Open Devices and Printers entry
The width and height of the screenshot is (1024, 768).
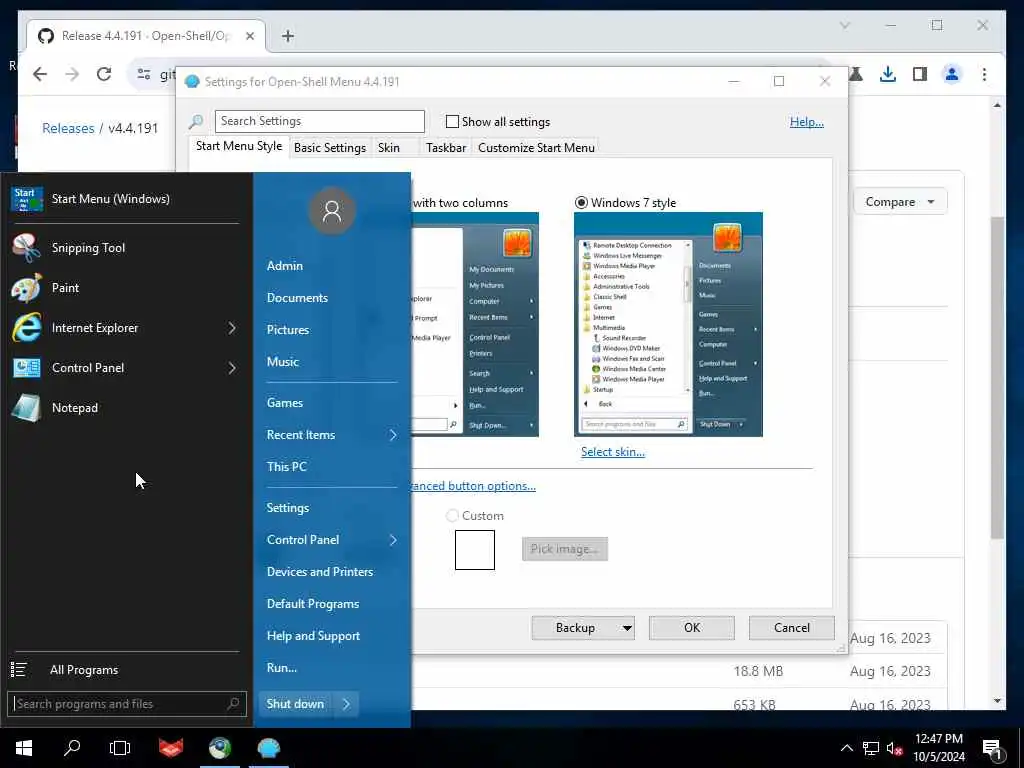(x=320, y=572)
